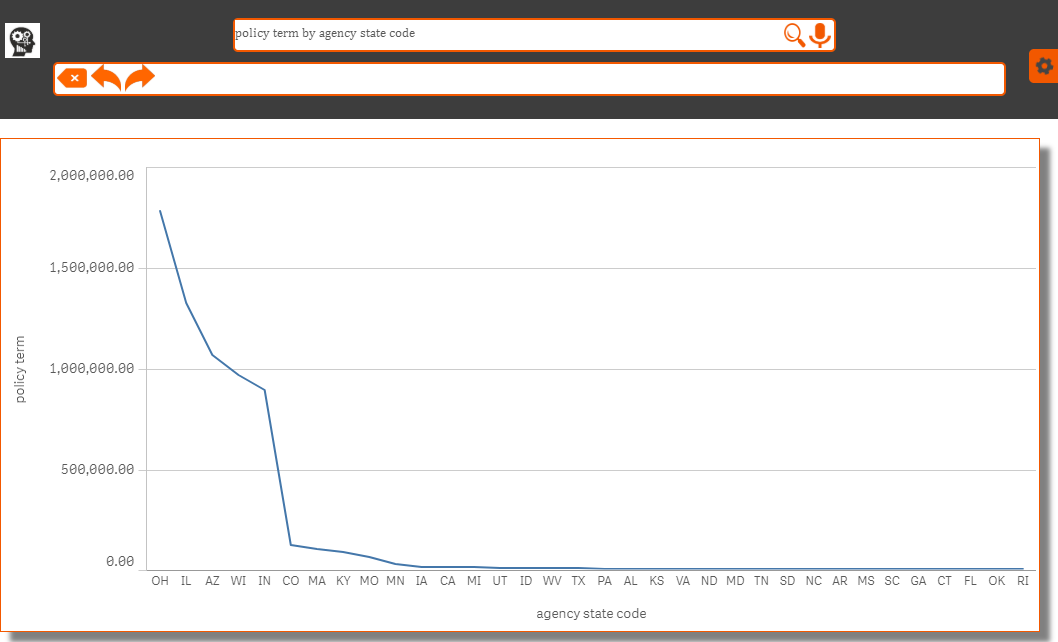Click the undo back arrow
This screenshot has width=1058, height=642.
[x=107, y=78]
